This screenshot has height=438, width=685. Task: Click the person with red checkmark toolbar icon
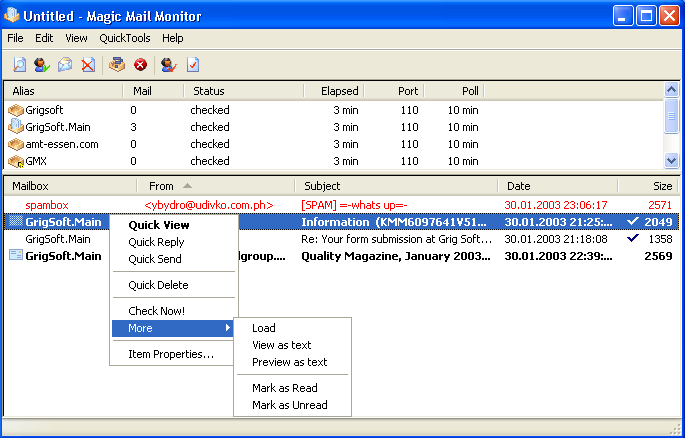coord(169,65)
